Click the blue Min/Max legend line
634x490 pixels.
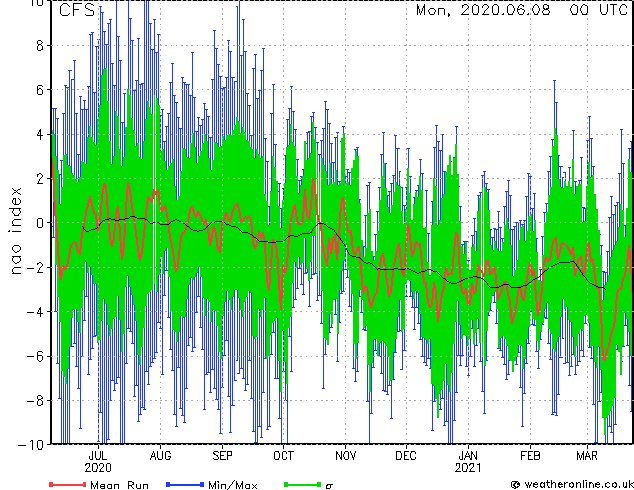[x=185, y=484]
